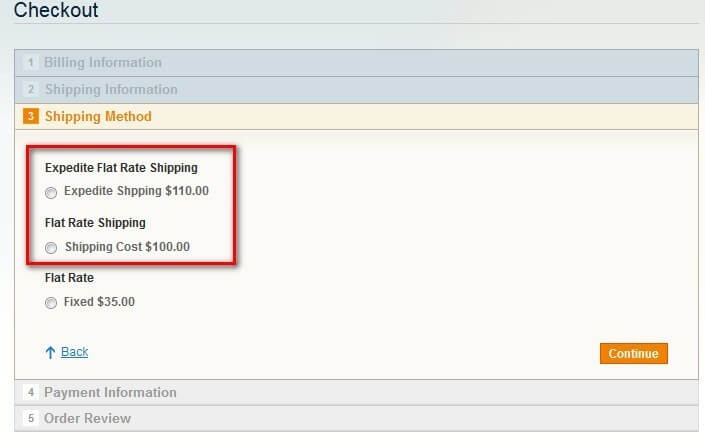
Task: Click the Checkout page title
Action: pyautogui.click(x=56, y=10)
